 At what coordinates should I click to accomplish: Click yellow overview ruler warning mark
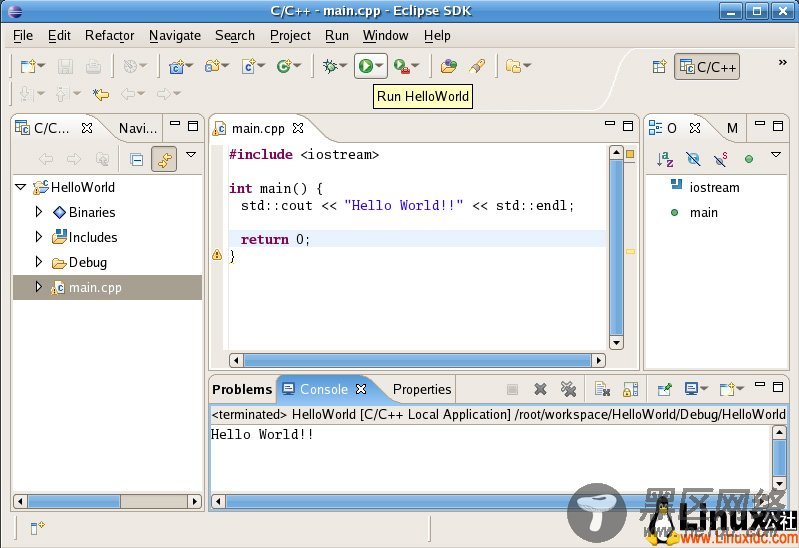click(630, 251)
